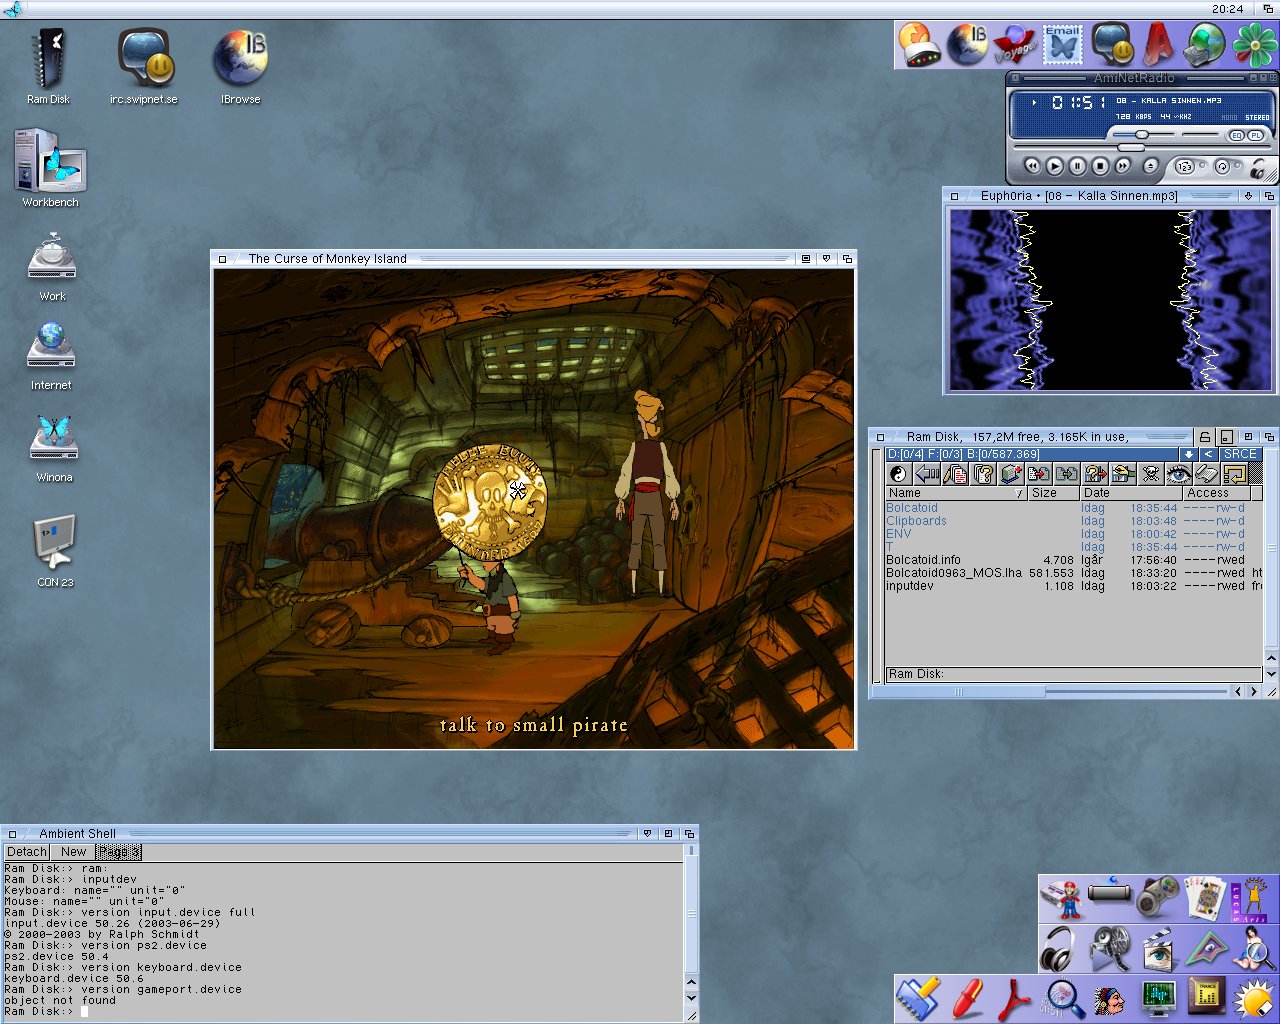Click the Ambient Shell scroll down arrow
The height and width of the screenshot is (1024, 1280).
691,999
